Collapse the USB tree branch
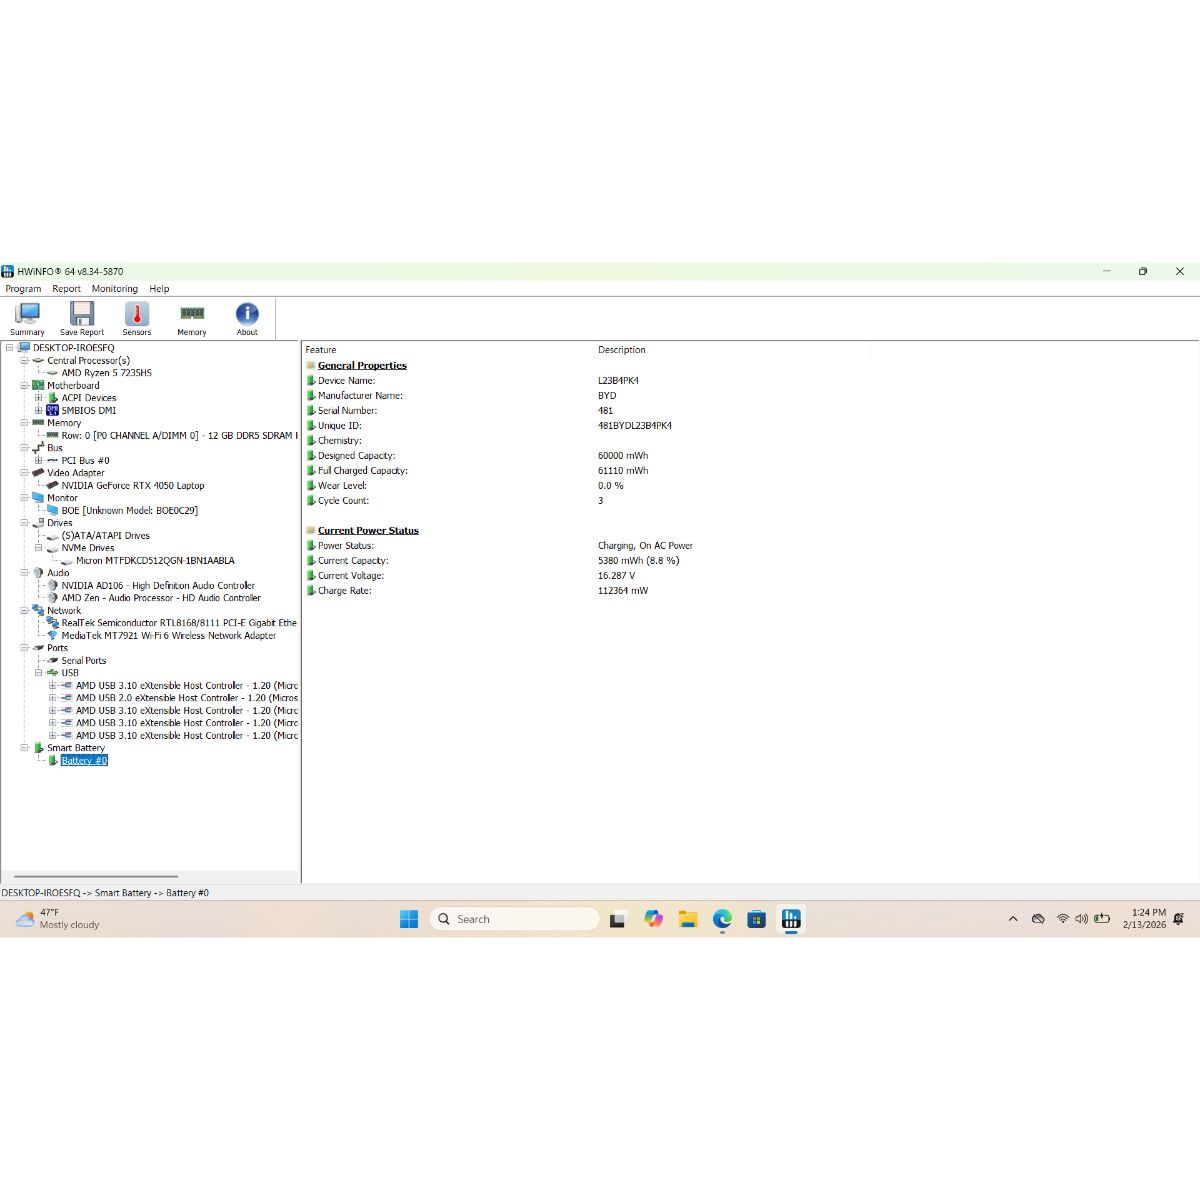 (39, 673)
